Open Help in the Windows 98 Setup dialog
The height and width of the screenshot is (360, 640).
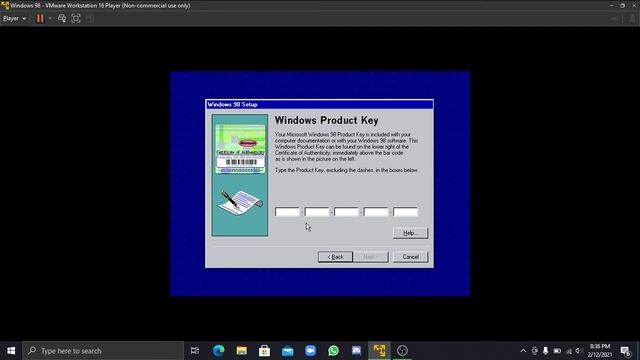(410, 233)
